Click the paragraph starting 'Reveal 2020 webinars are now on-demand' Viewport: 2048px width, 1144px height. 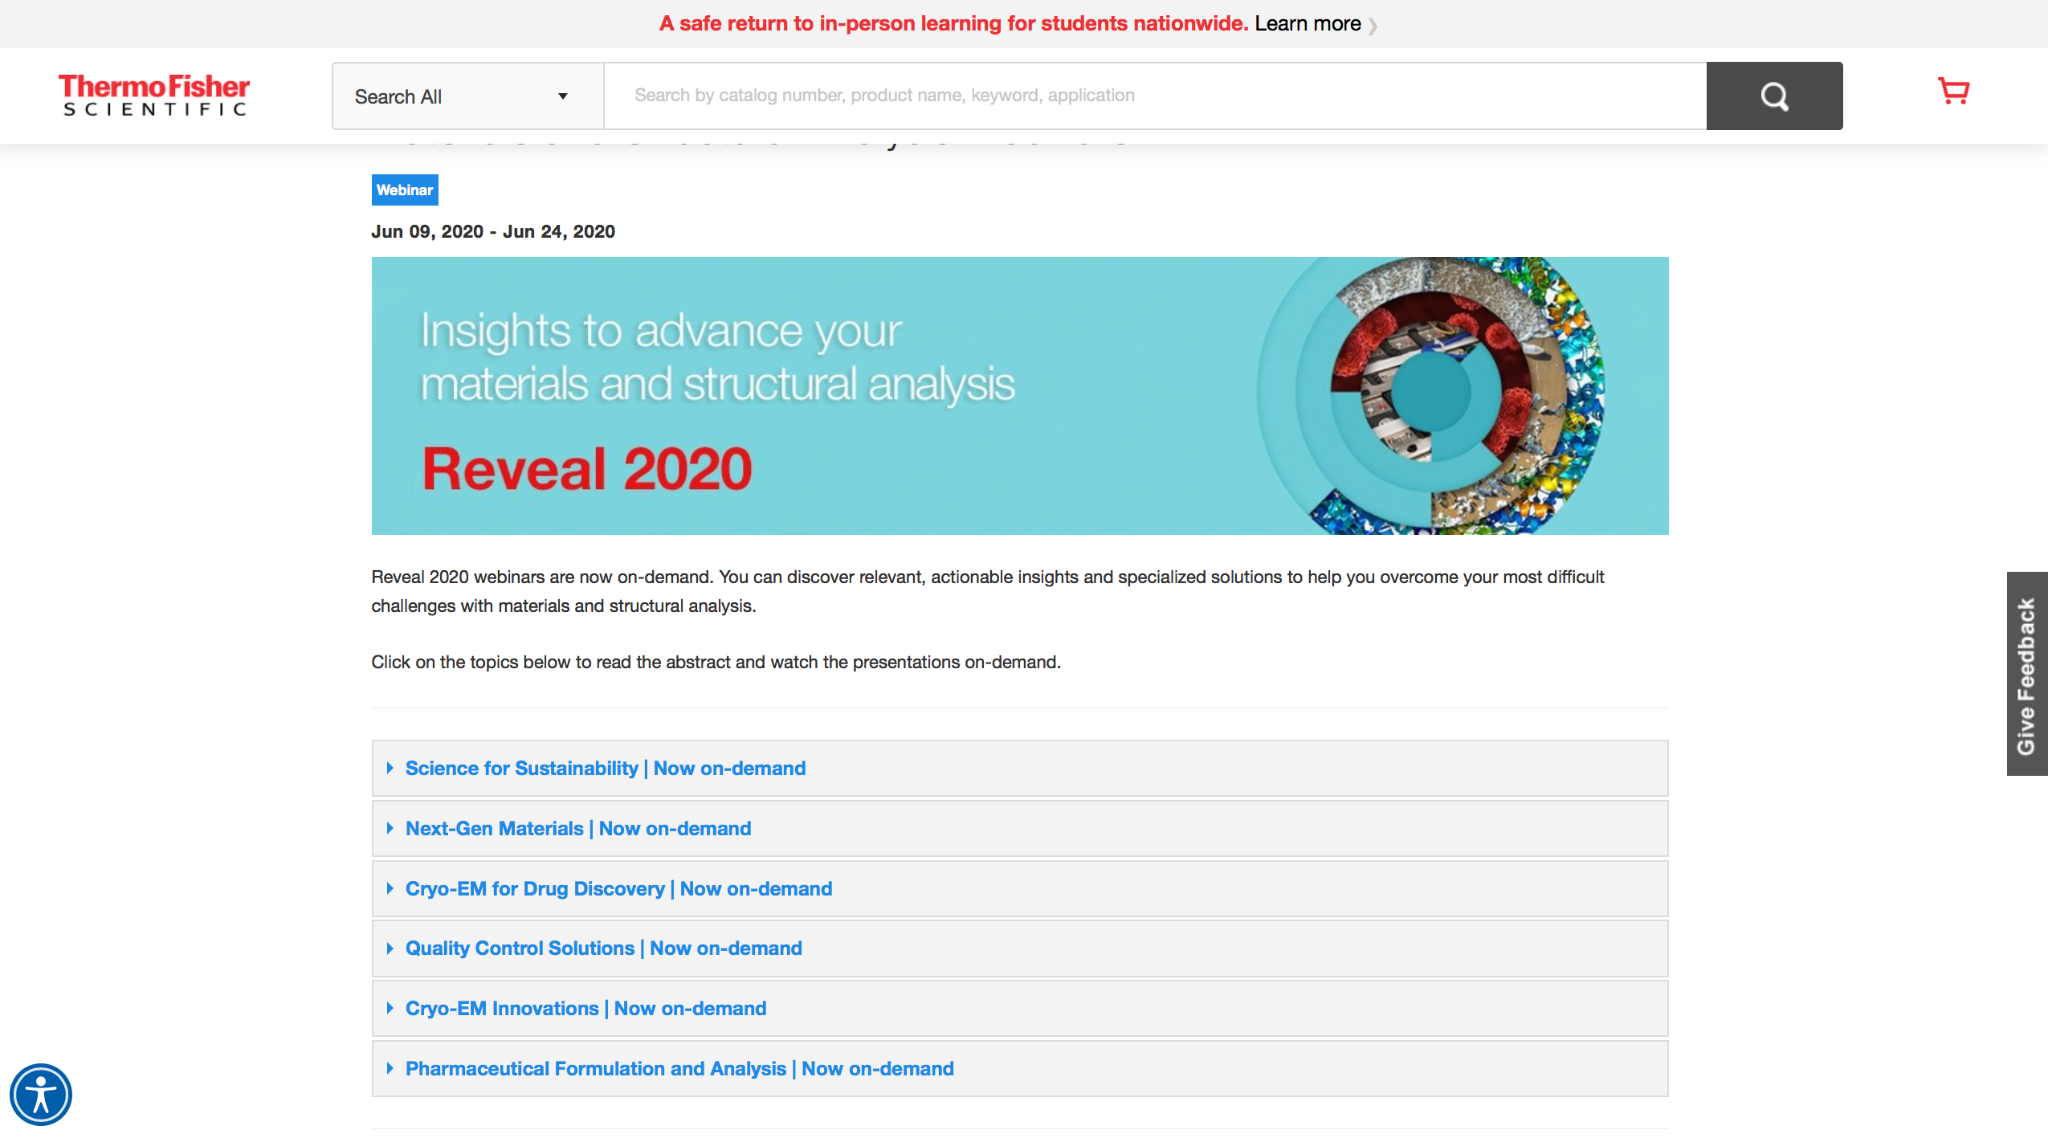pyautogui.click(x=988, y=591)
